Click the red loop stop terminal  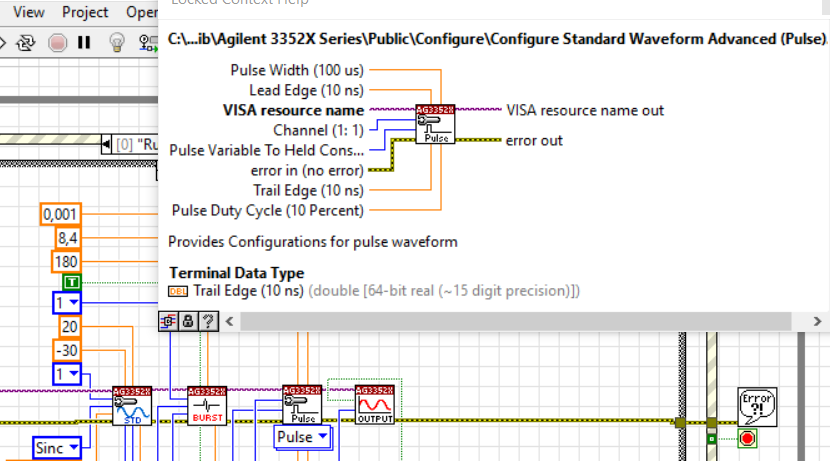(747, 439)
